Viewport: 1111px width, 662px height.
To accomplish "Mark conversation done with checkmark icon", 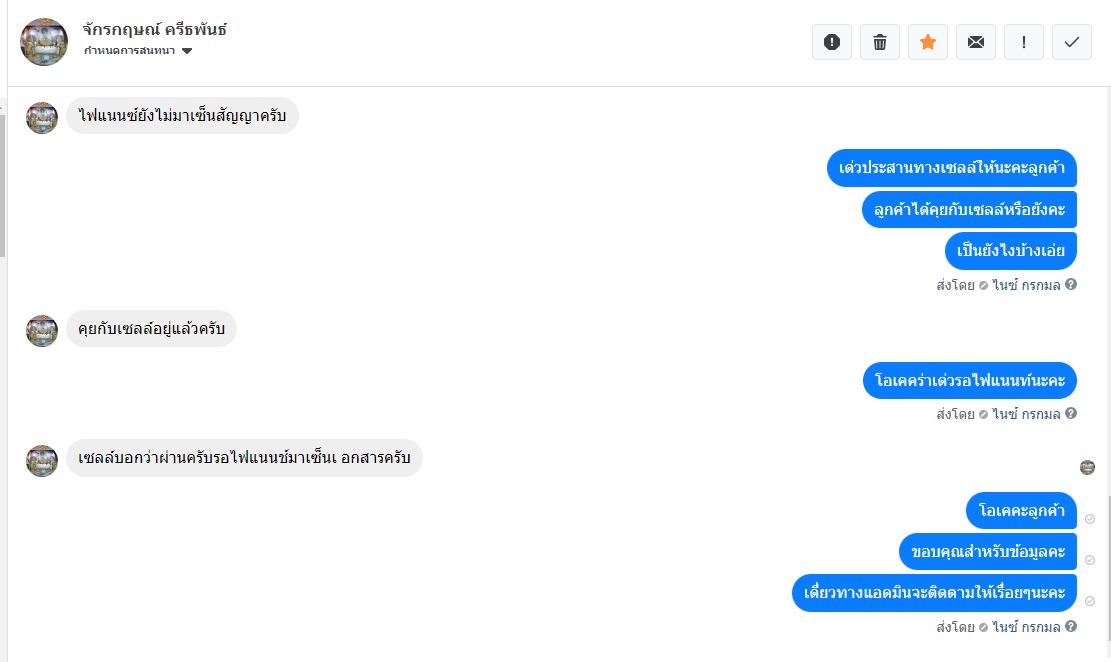I will (x=1072, y=42).
